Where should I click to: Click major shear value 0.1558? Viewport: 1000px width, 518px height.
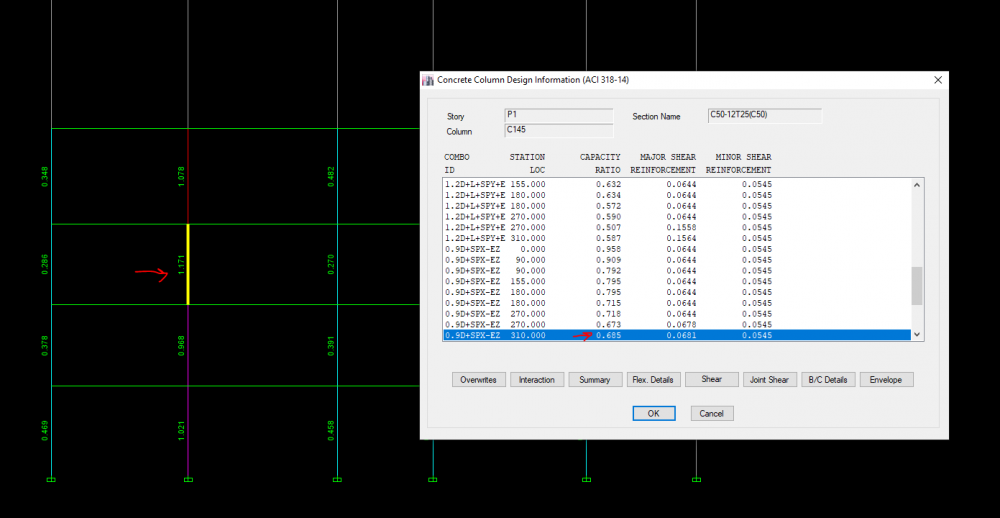pyautogui.click(x=680, y=227)
